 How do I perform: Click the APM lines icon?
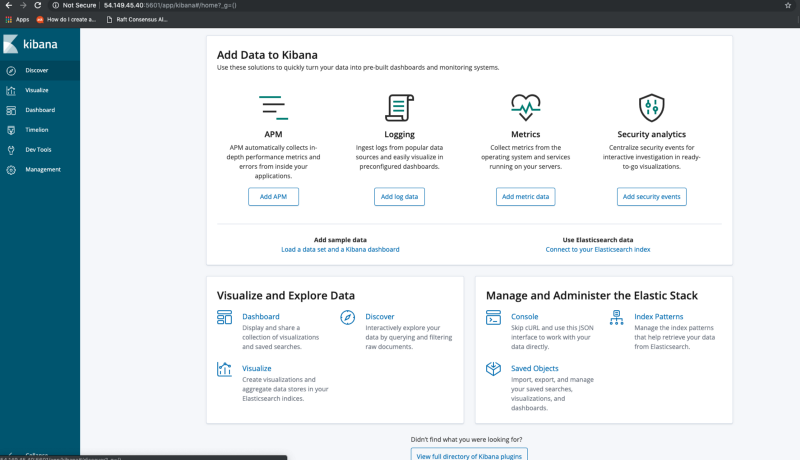click(273, 108)
